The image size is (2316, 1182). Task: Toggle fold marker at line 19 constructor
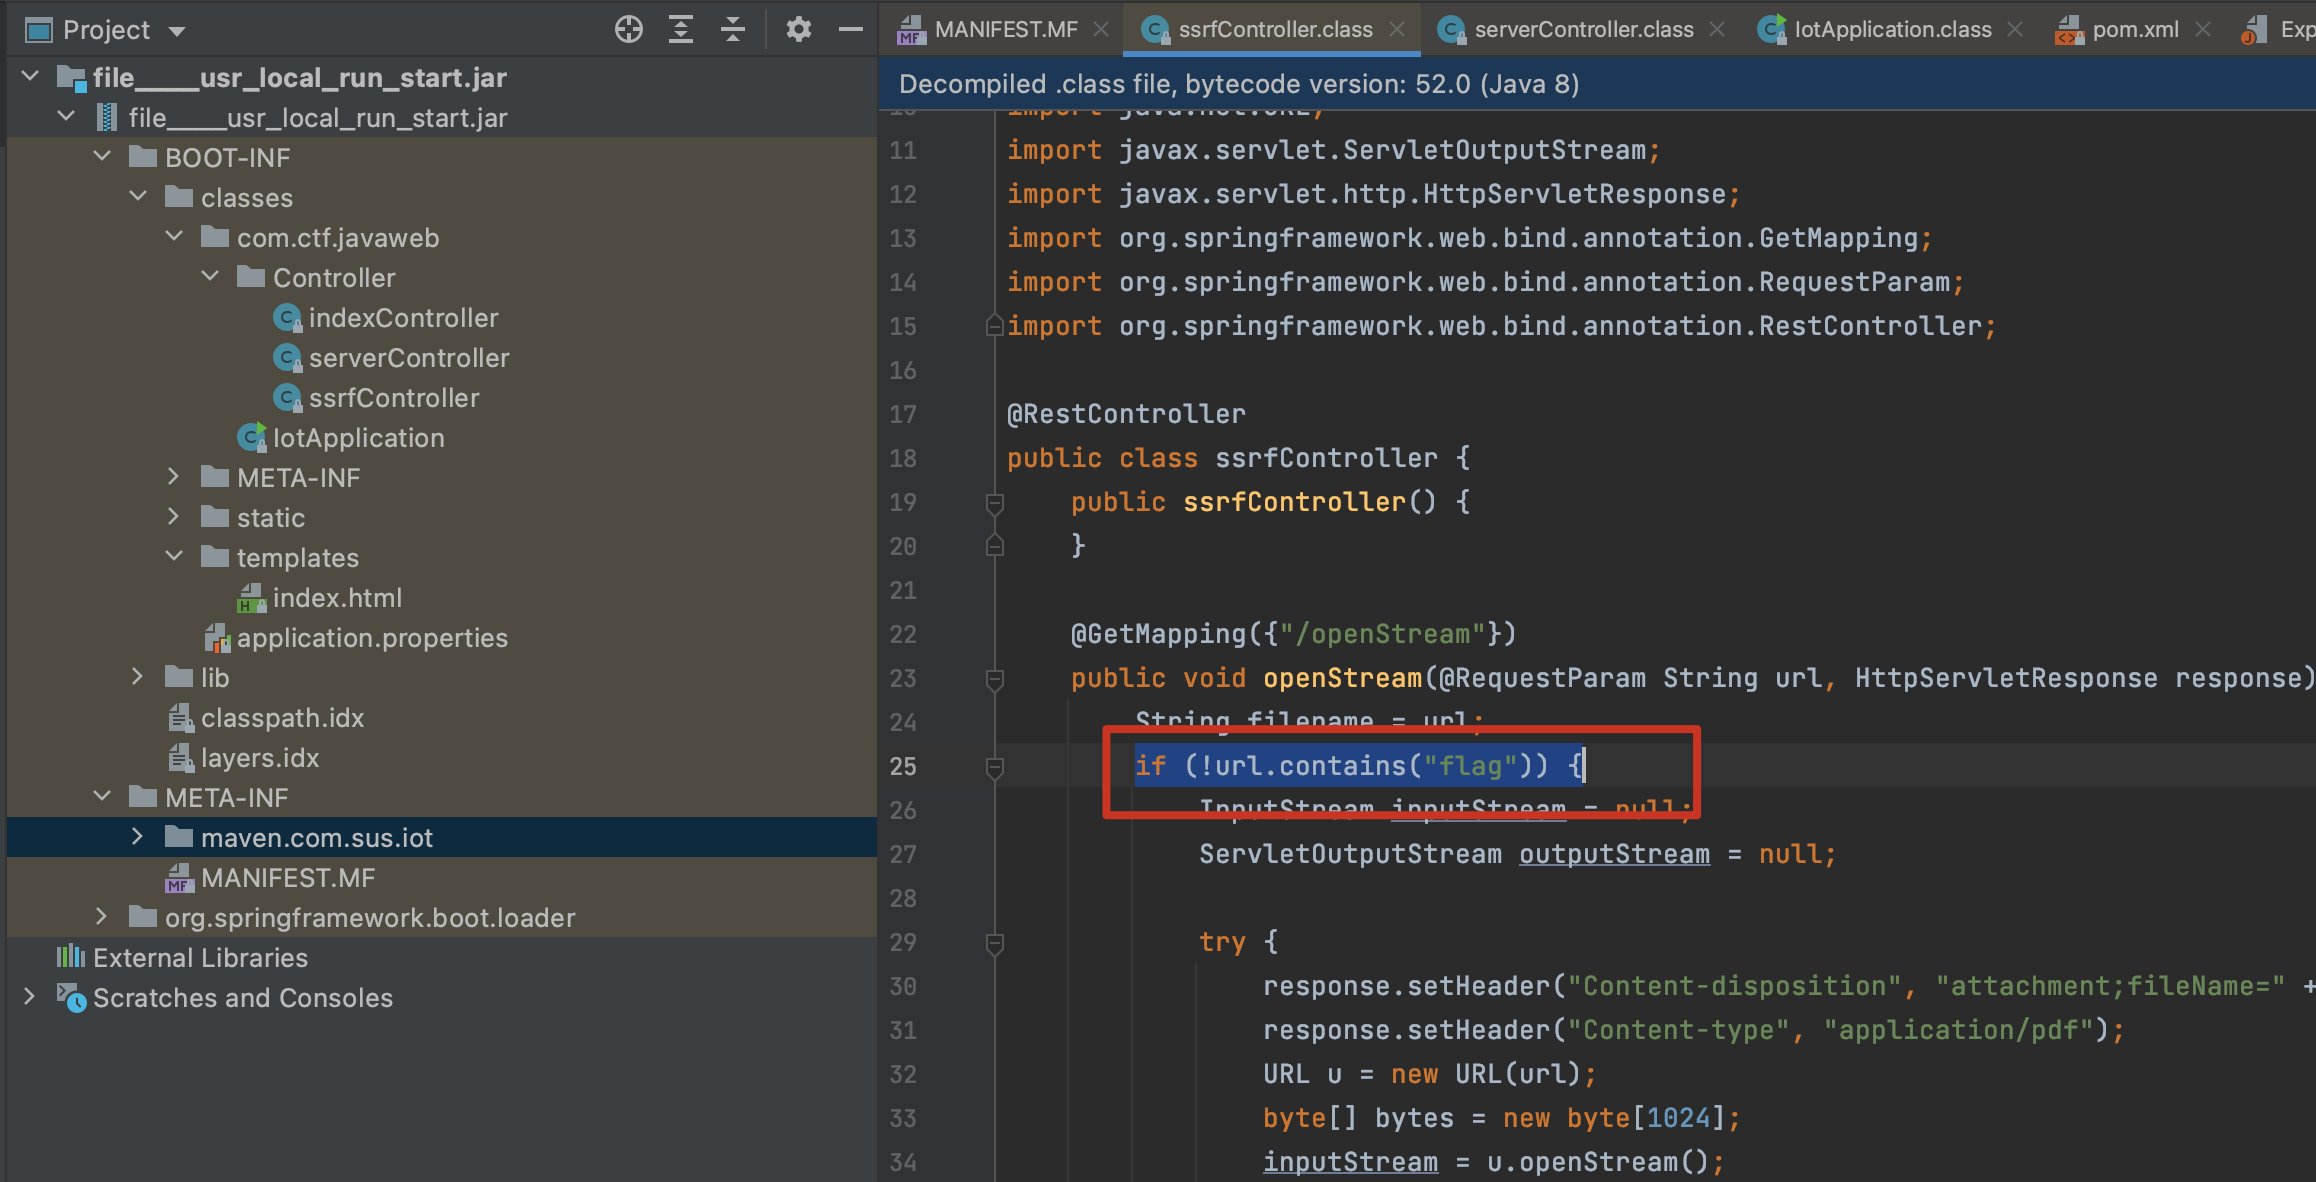click(x=994, y=502)
